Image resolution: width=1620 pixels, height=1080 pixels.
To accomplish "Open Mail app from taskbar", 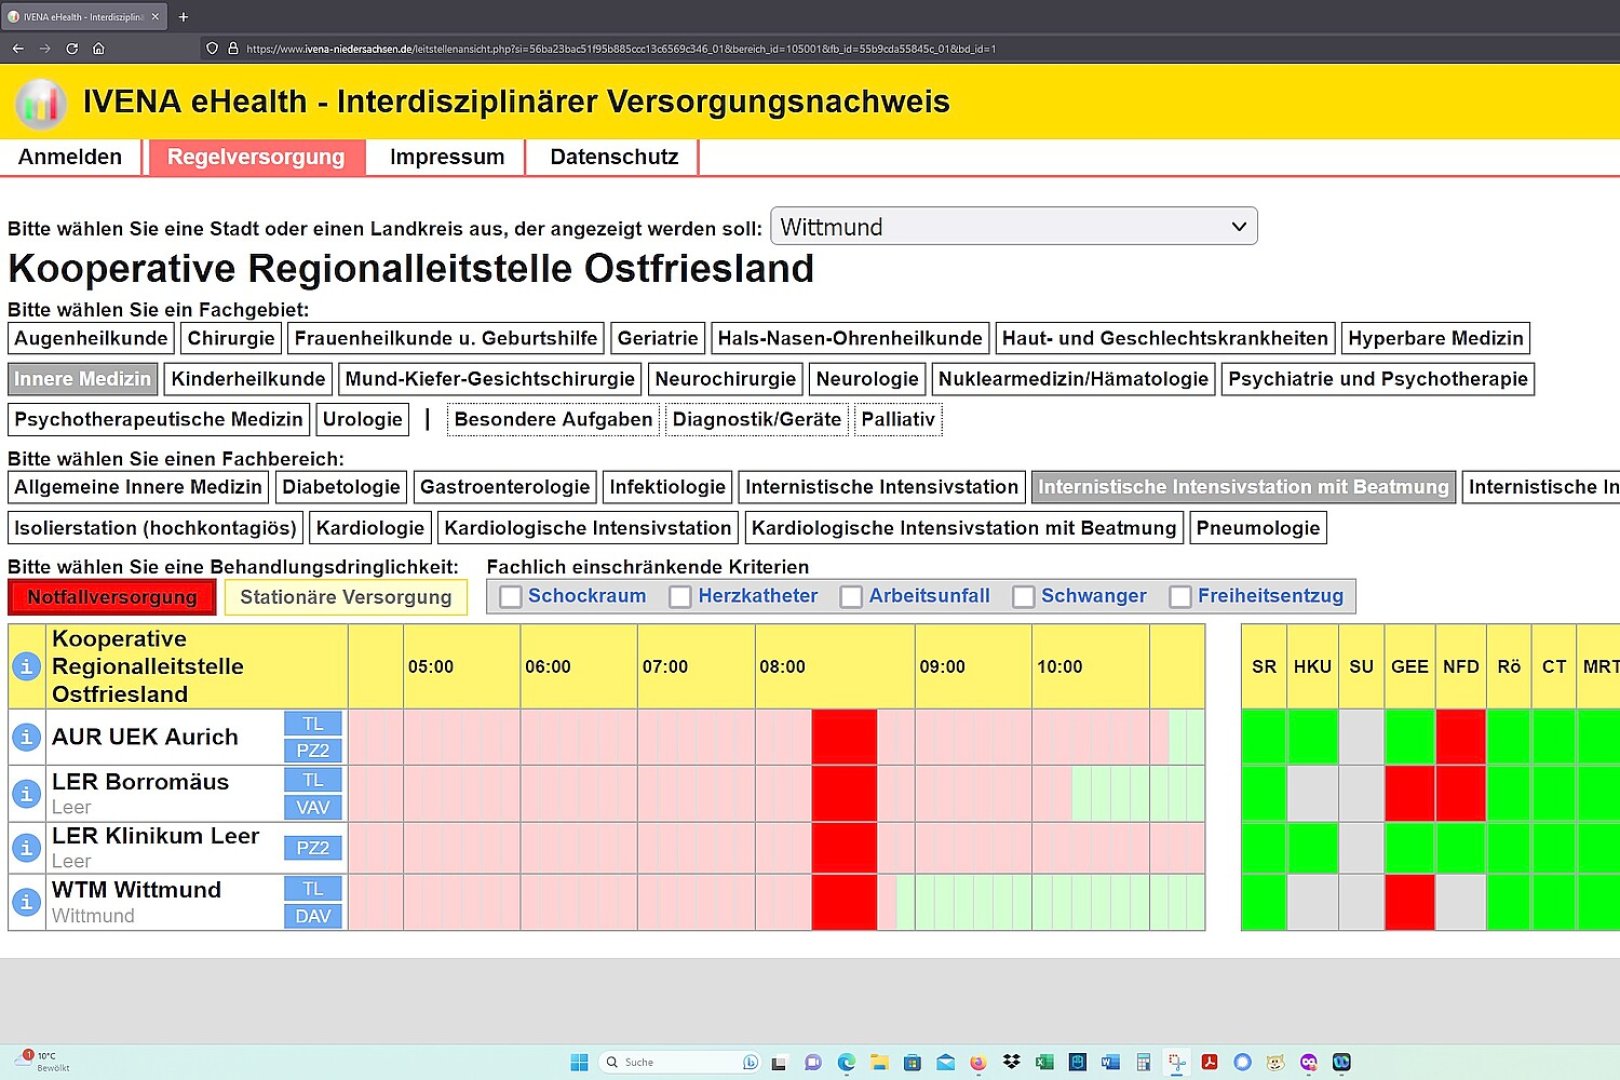I will [x=945, y=1062].
